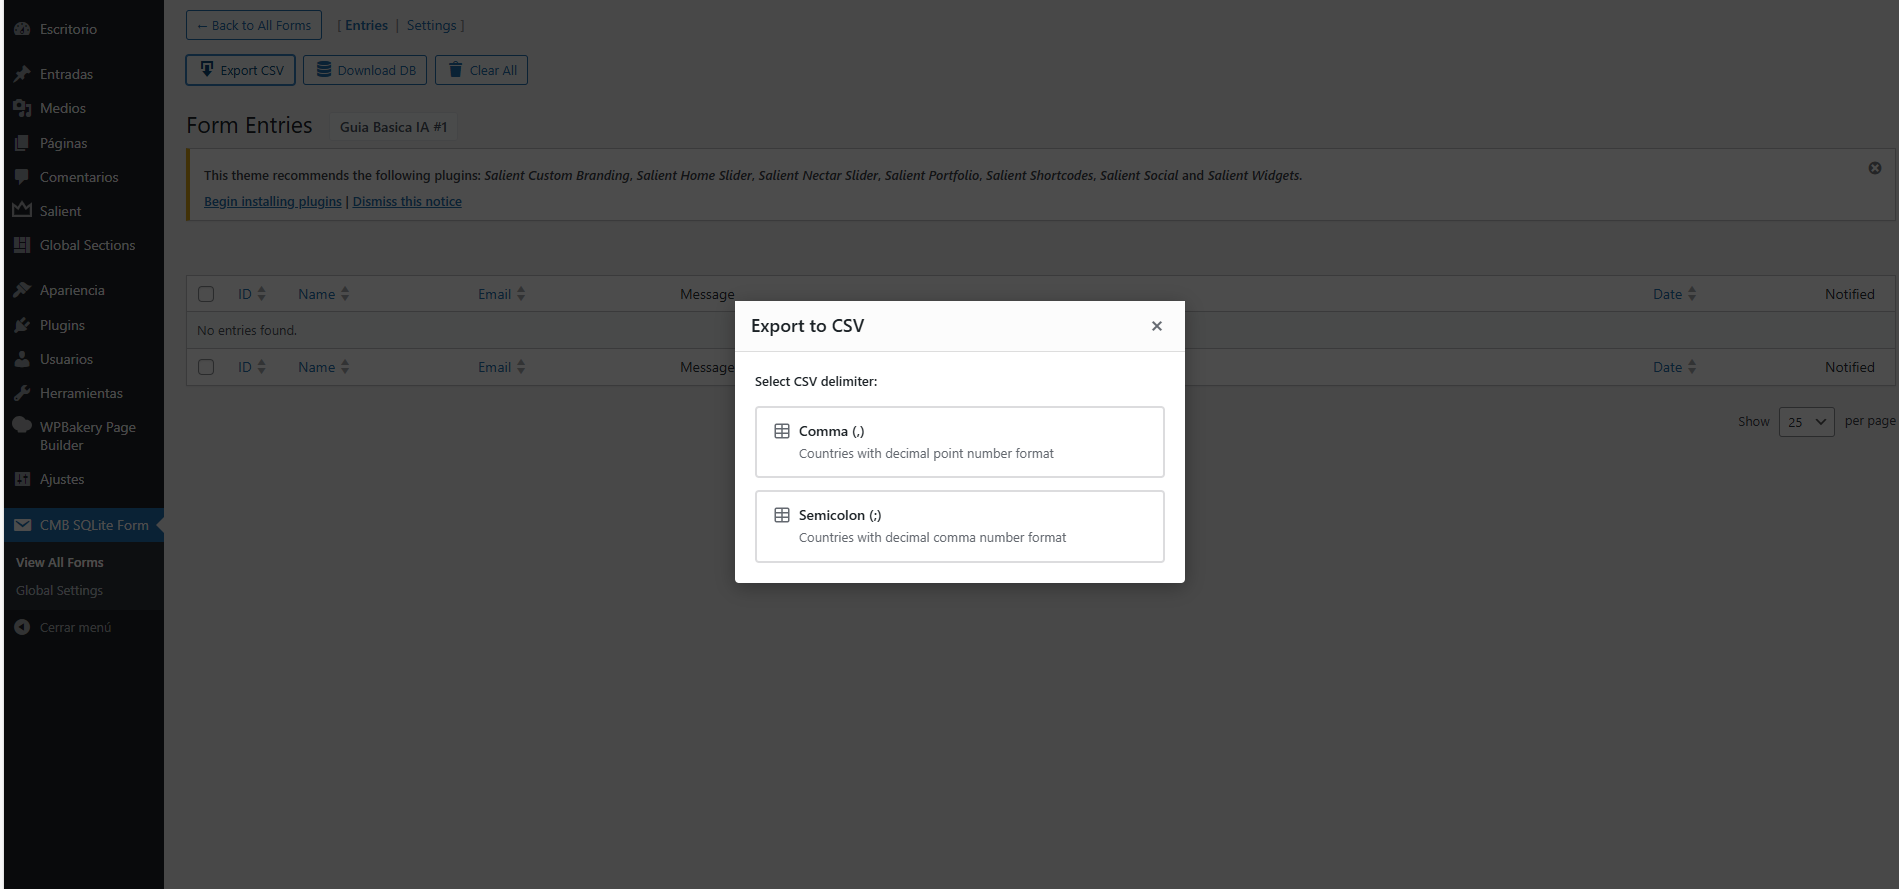
Task: Follow the Begin installing plugins link
Action: tap(273, 201)
